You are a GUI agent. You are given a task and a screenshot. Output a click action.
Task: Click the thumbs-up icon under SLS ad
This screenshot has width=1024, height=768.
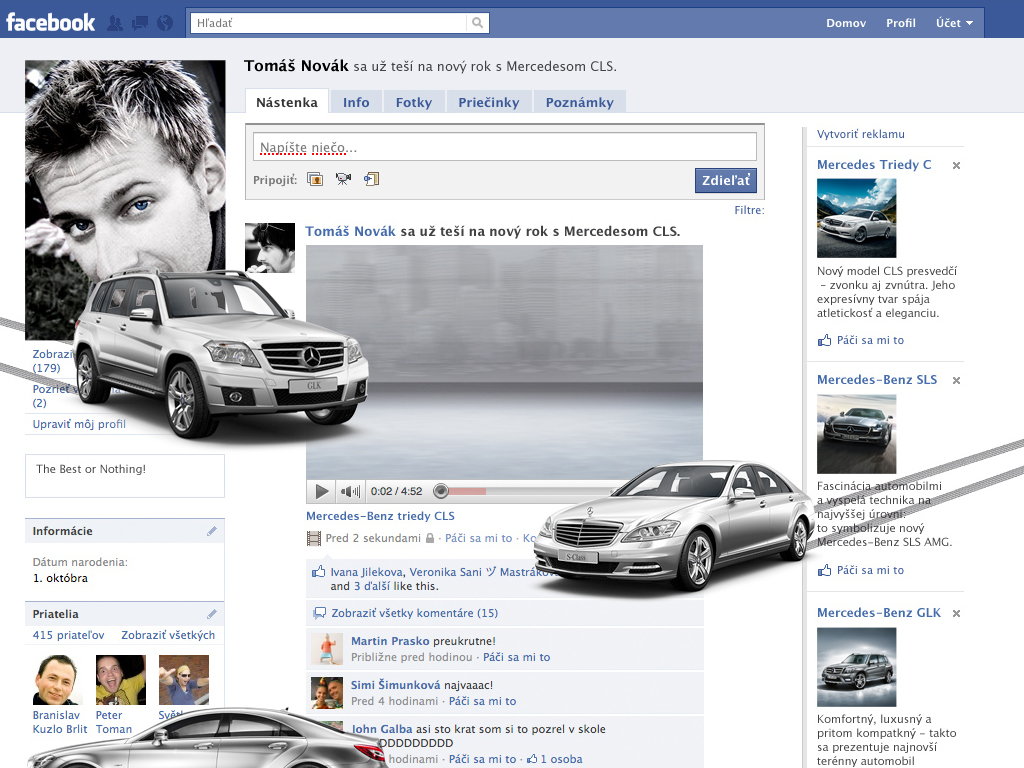click(x=824, y=570)
